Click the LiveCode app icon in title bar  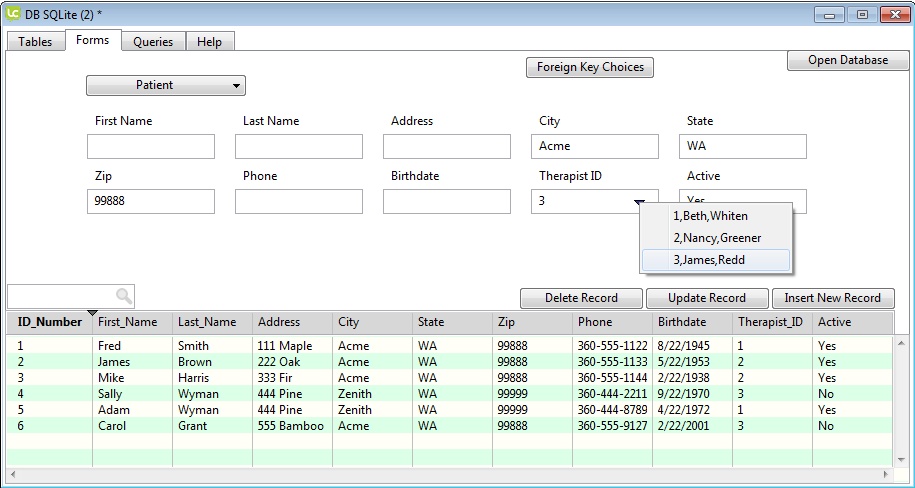point(14,14)
